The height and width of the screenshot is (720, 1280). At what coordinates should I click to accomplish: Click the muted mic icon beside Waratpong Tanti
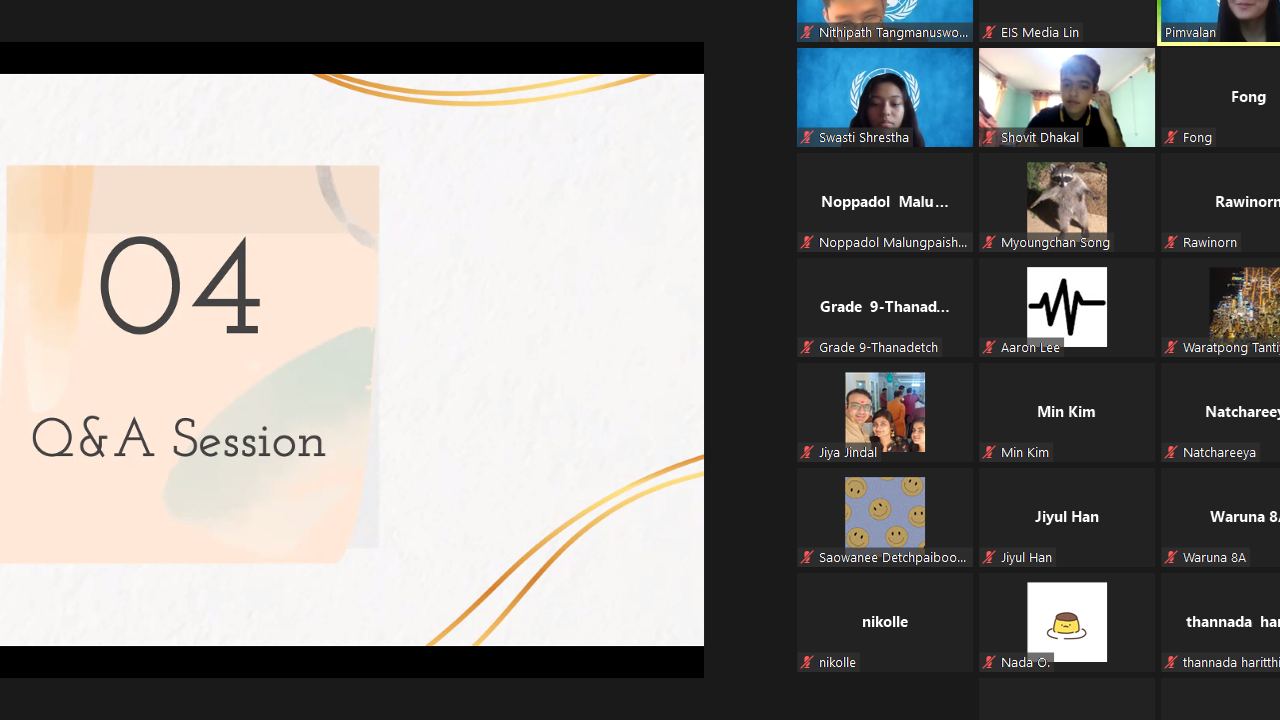pos(1171,348)
